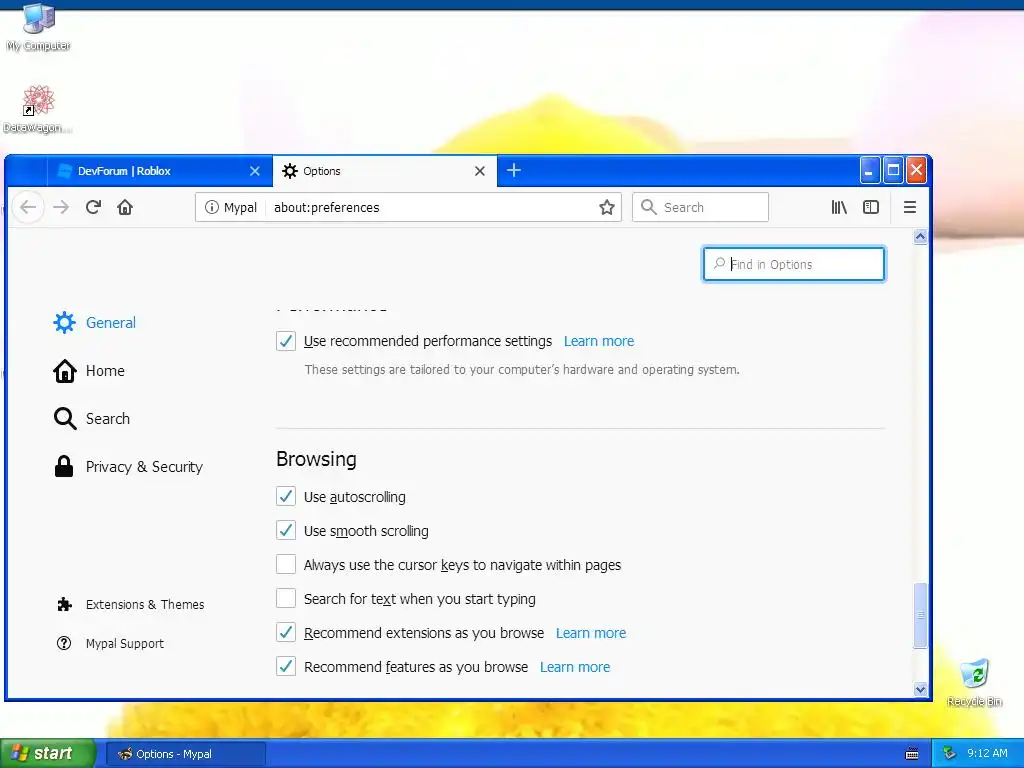The width and height of the screenshot is (1024, 768).
Task: Click the scrollbar down arrow
Action: point(920,690)
